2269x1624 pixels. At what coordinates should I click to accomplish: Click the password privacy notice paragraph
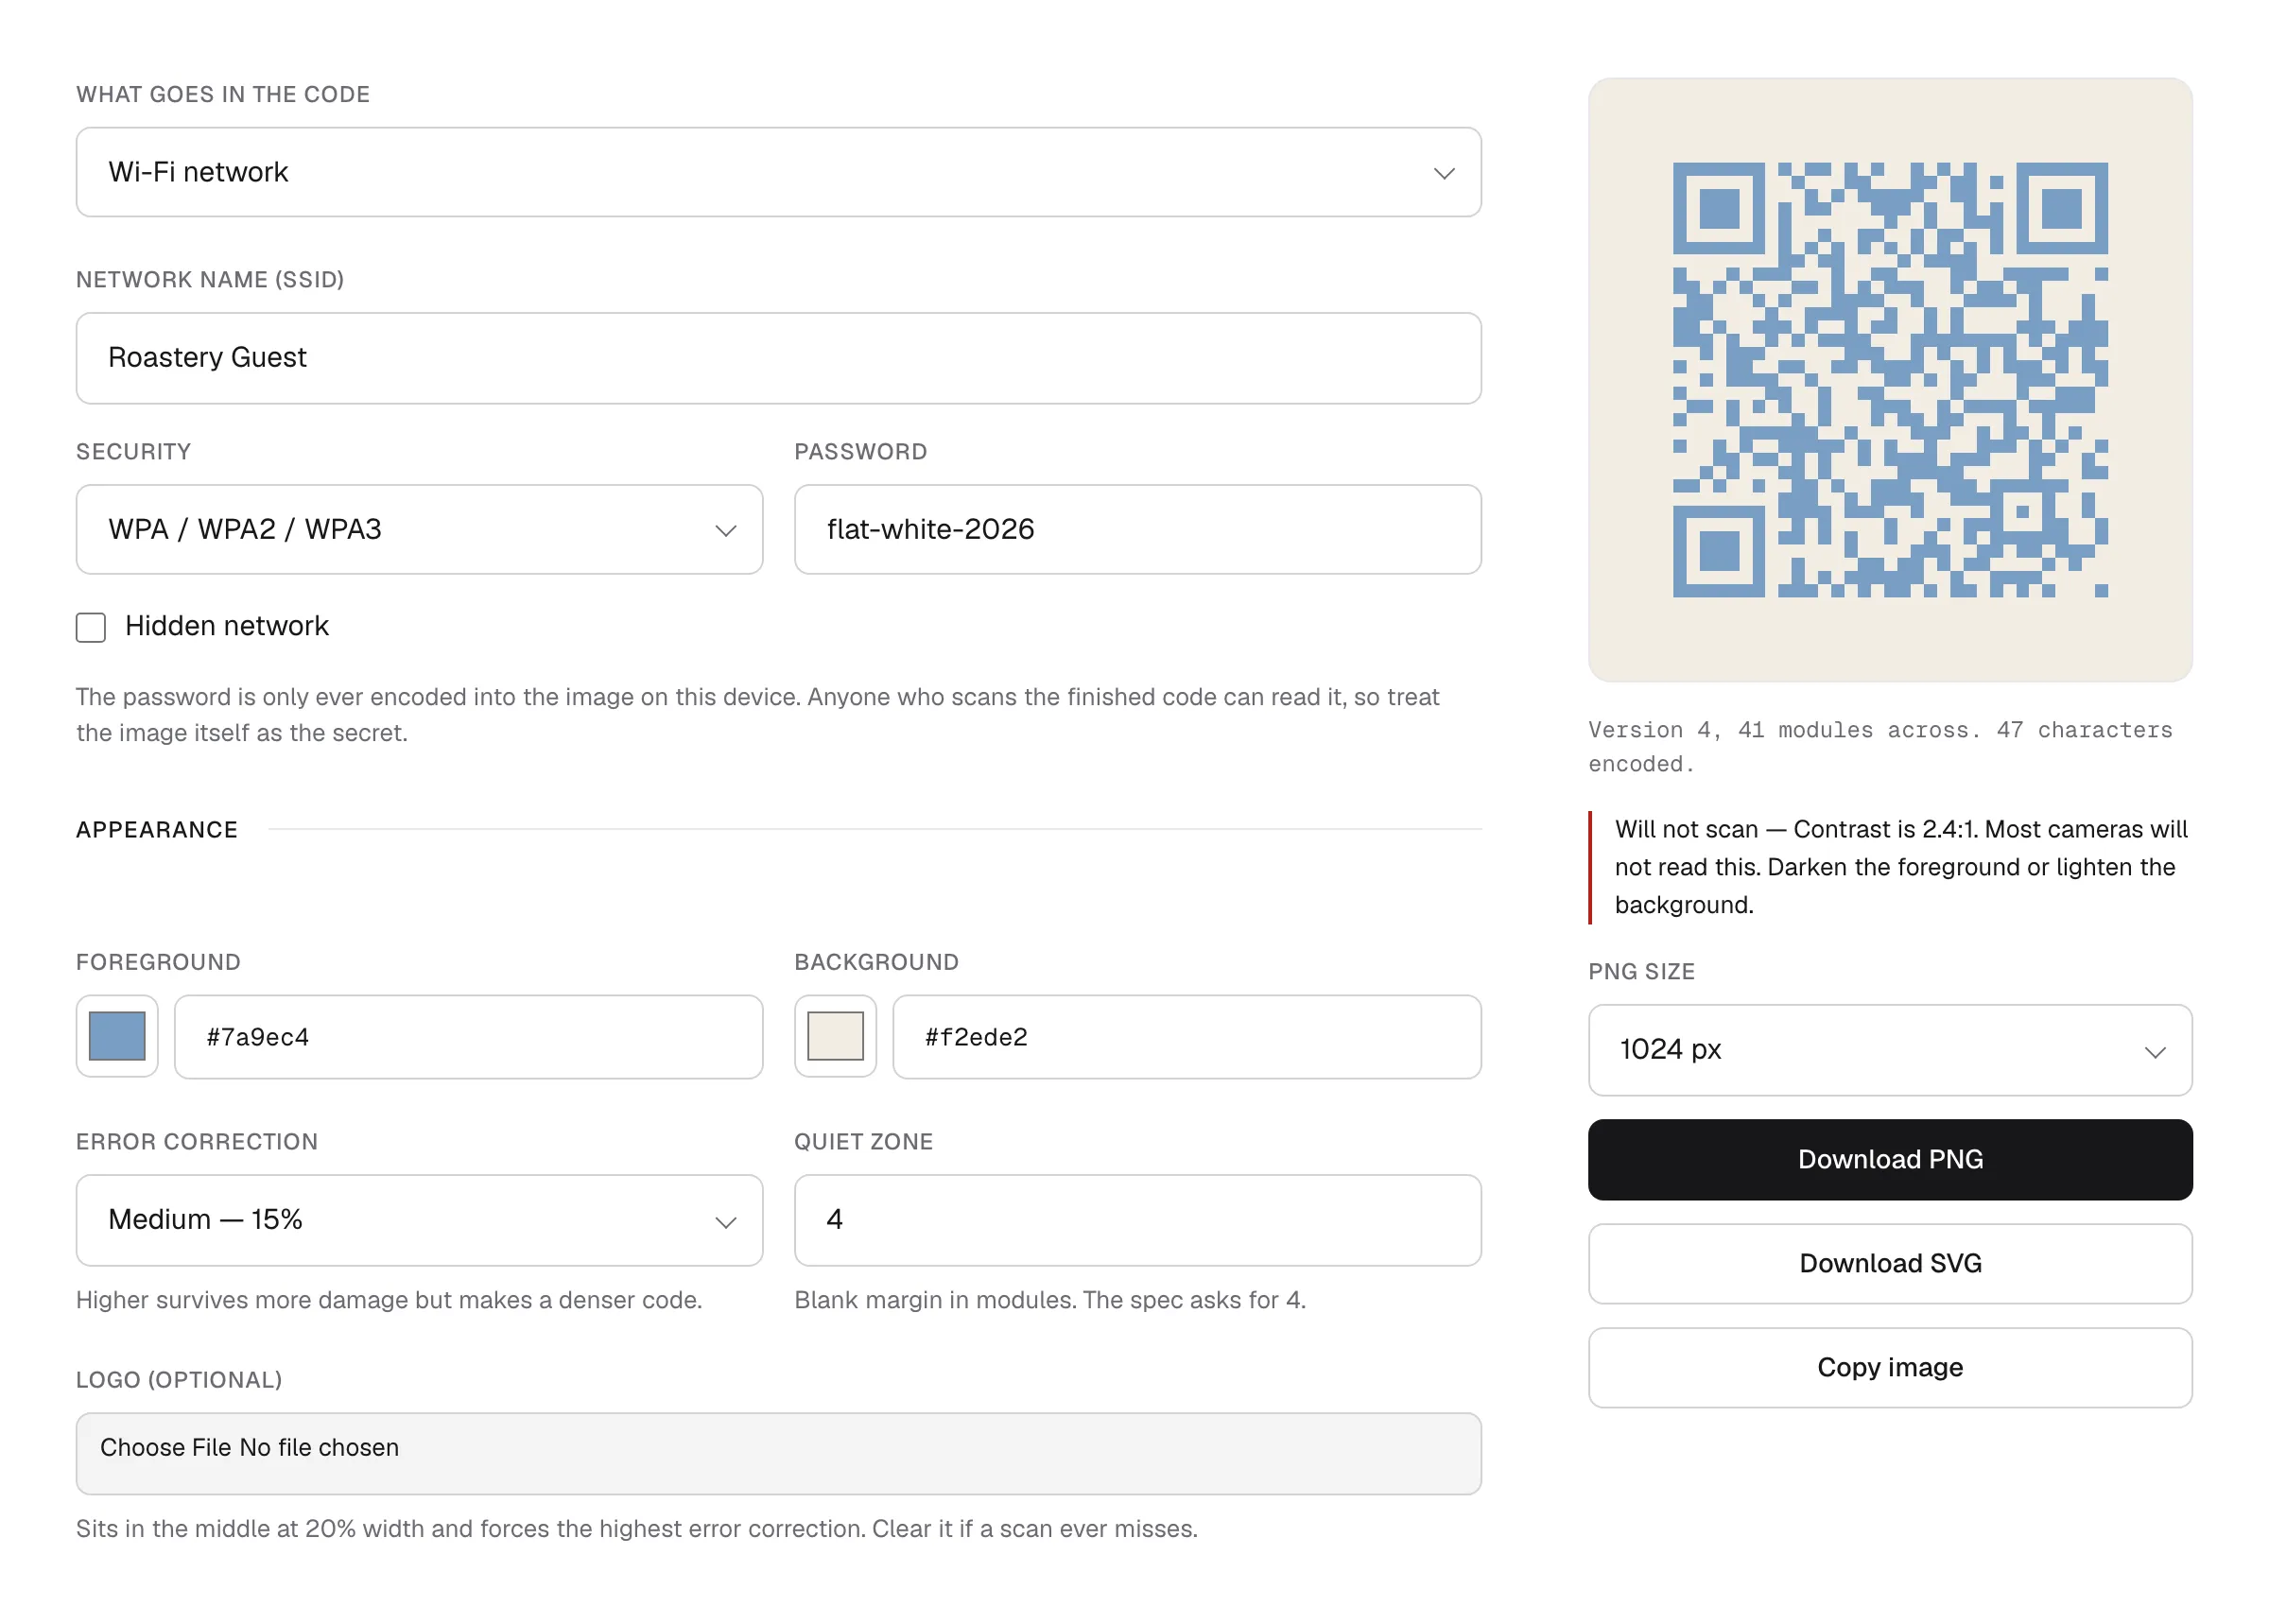pyautogui.click(x=757, y=715)
